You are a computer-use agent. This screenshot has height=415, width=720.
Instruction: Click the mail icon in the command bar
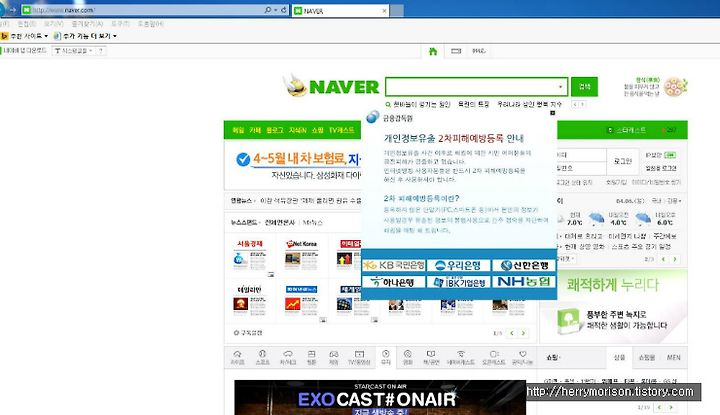coord(456,51)
